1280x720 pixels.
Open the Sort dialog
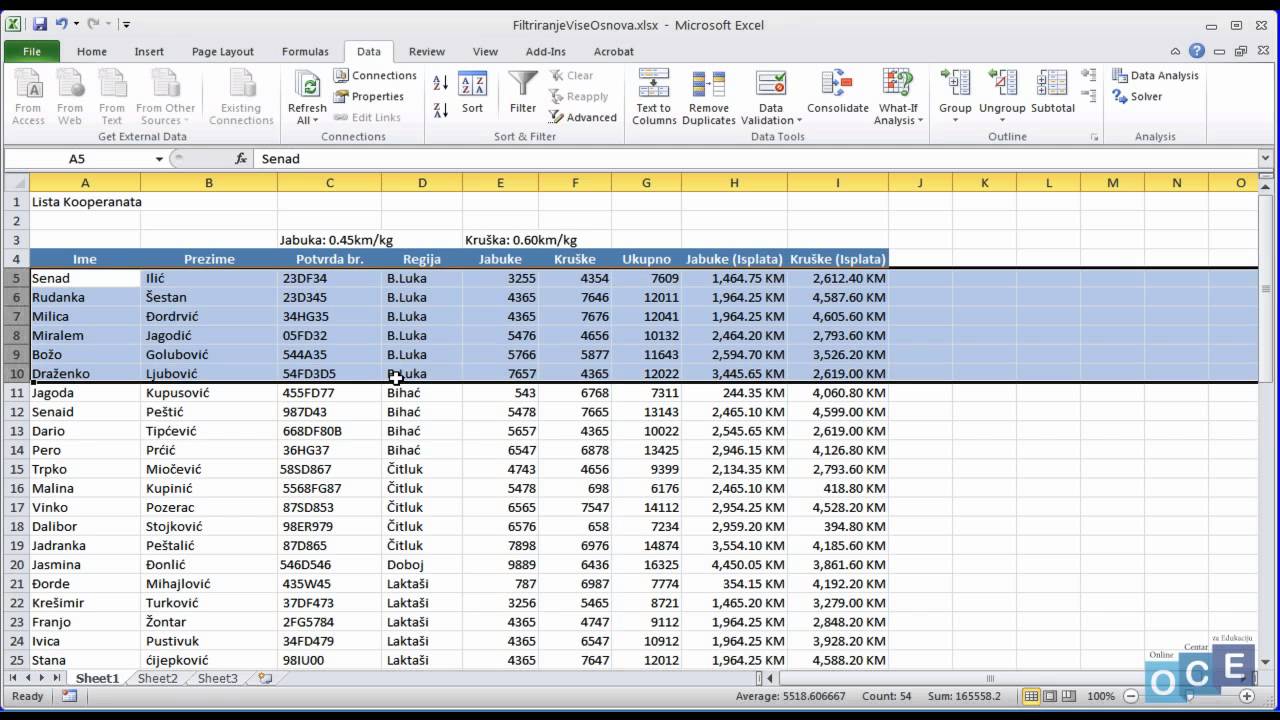(472, 92)
